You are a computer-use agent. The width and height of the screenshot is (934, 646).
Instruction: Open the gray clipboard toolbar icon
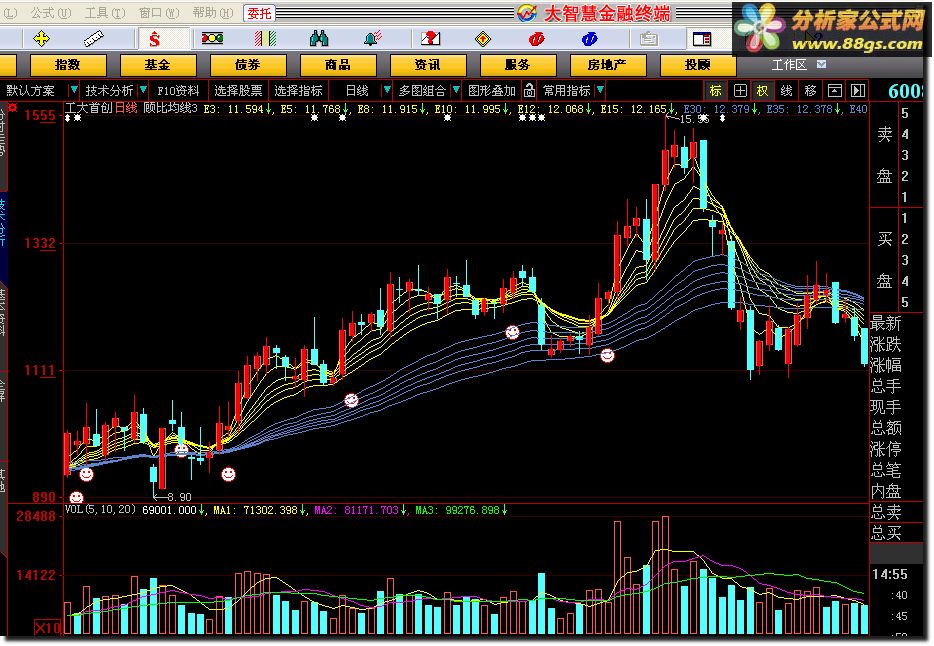point(649,39)
